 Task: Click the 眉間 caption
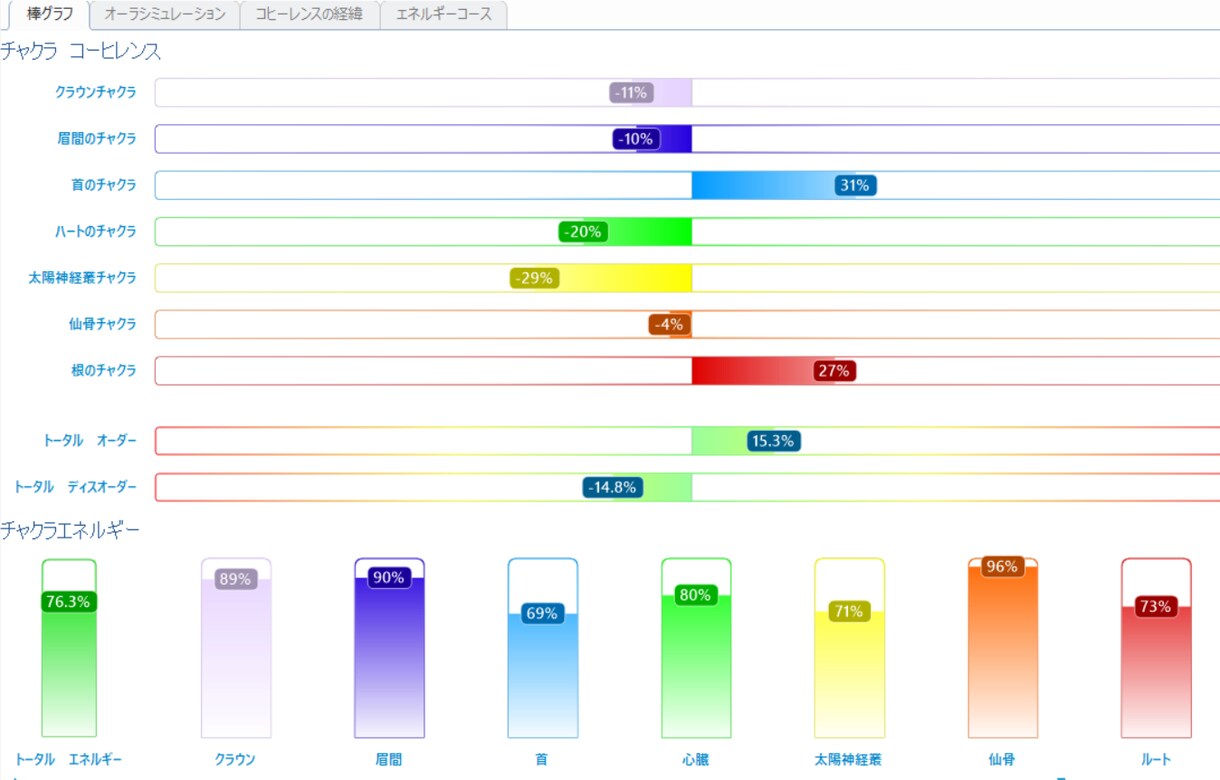389,760
